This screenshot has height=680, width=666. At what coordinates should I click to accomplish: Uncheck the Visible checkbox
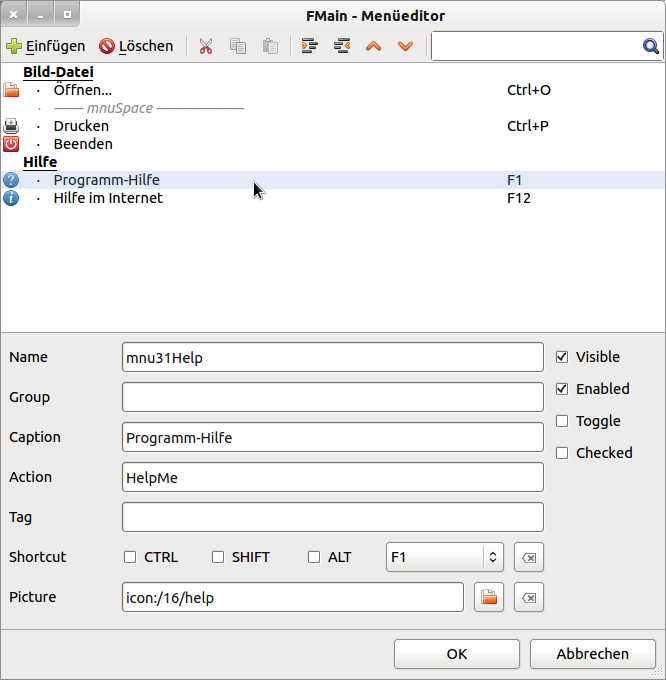click(562, 357)
